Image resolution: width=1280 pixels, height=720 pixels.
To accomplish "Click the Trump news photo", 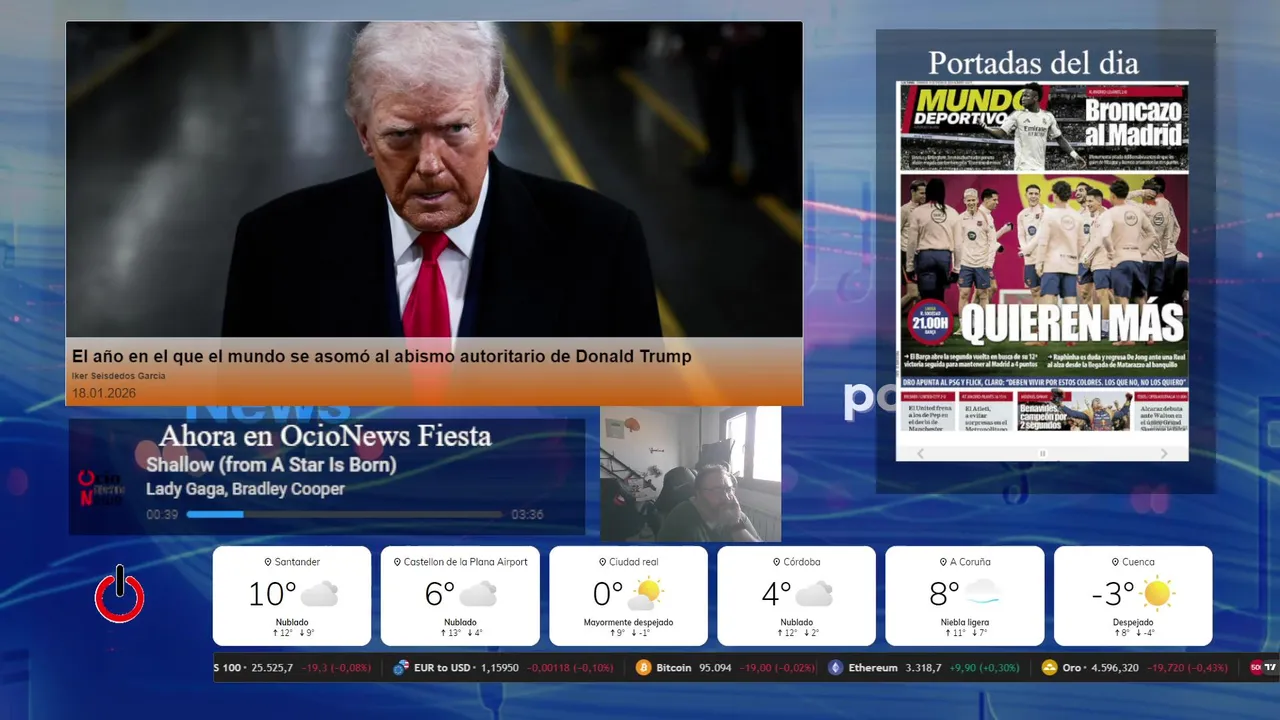I will tap(434, 180).
